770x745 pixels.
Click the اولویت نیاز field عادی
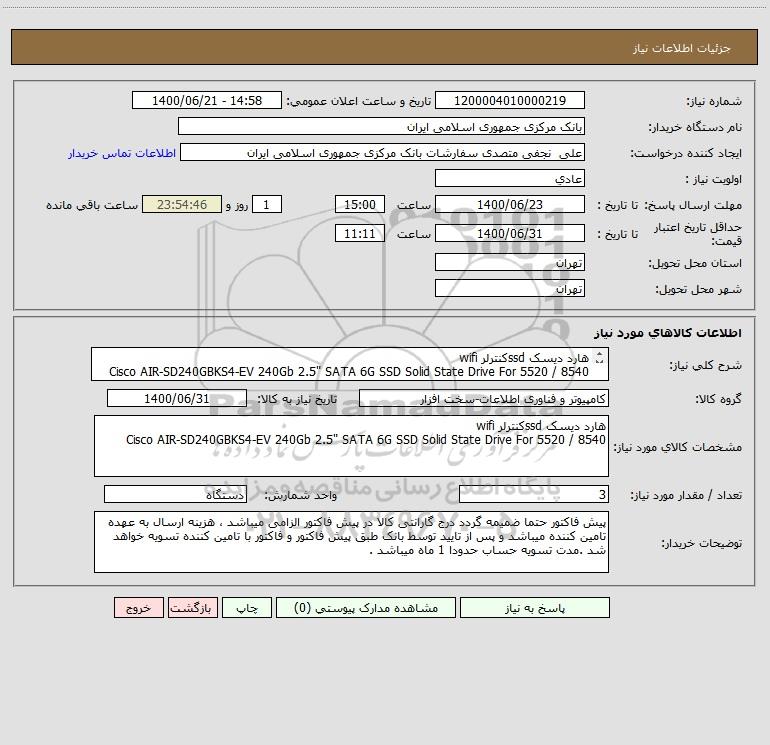[510, 178]
